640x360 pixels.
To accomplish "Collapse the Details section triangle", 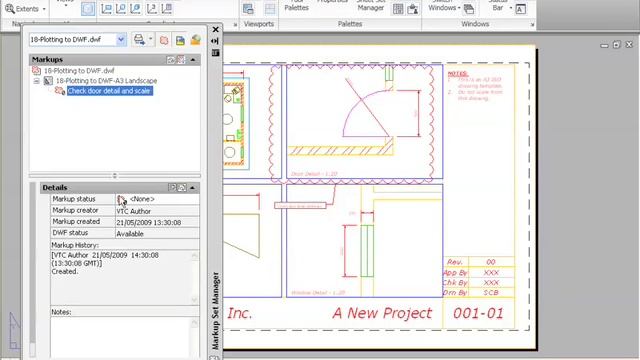I will 192,188.
